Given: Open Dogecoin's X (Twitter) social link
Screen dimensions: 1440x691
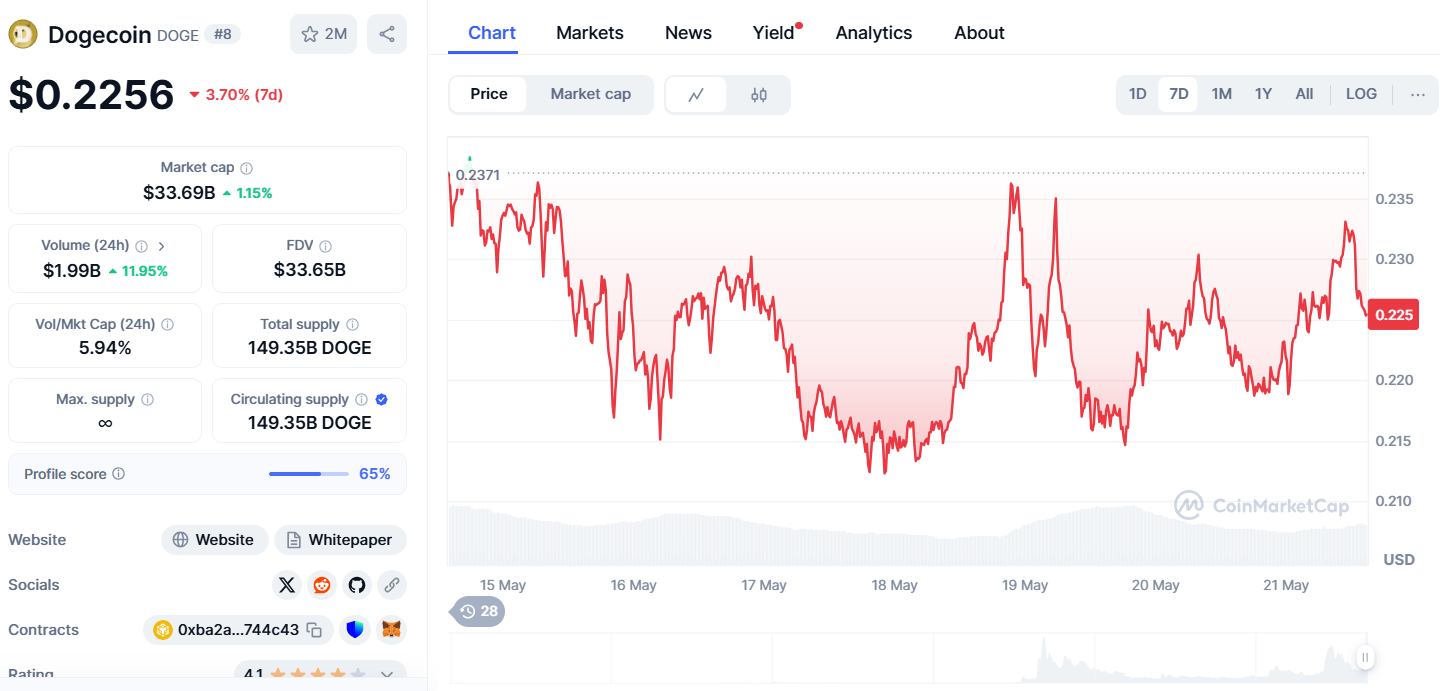Looking at the screenshot, I should point(287,585).
